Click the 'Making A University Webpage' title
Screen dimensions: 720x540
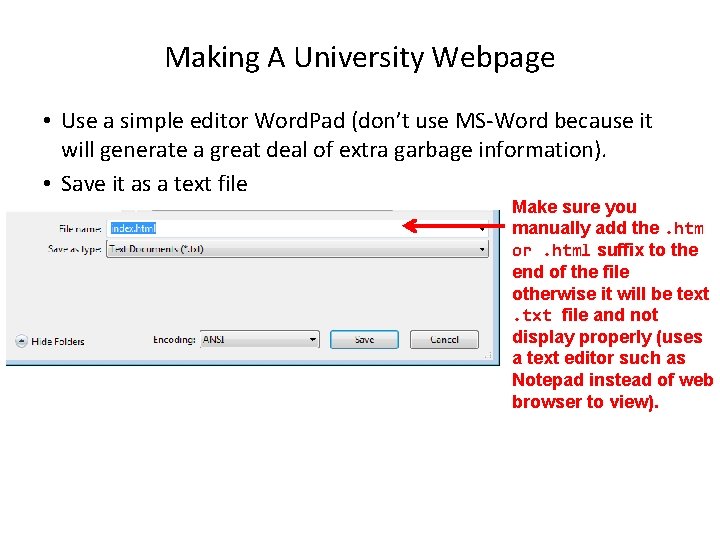click(360, 57)
